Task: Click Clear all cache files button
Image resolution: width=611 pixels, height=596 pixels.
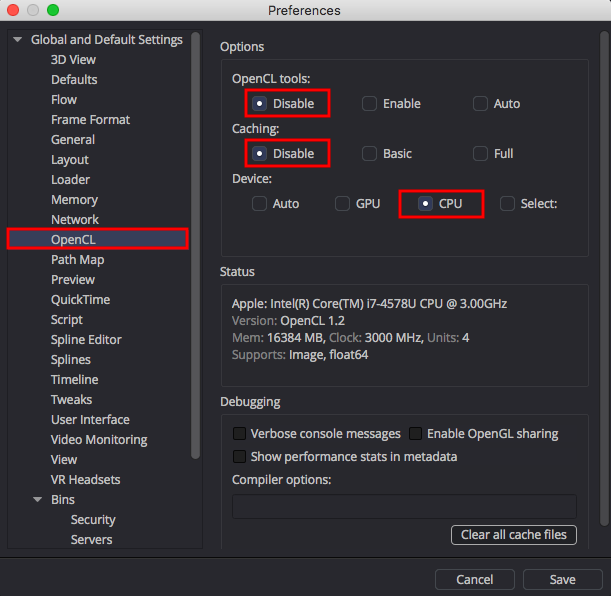Action: (514, 535)
